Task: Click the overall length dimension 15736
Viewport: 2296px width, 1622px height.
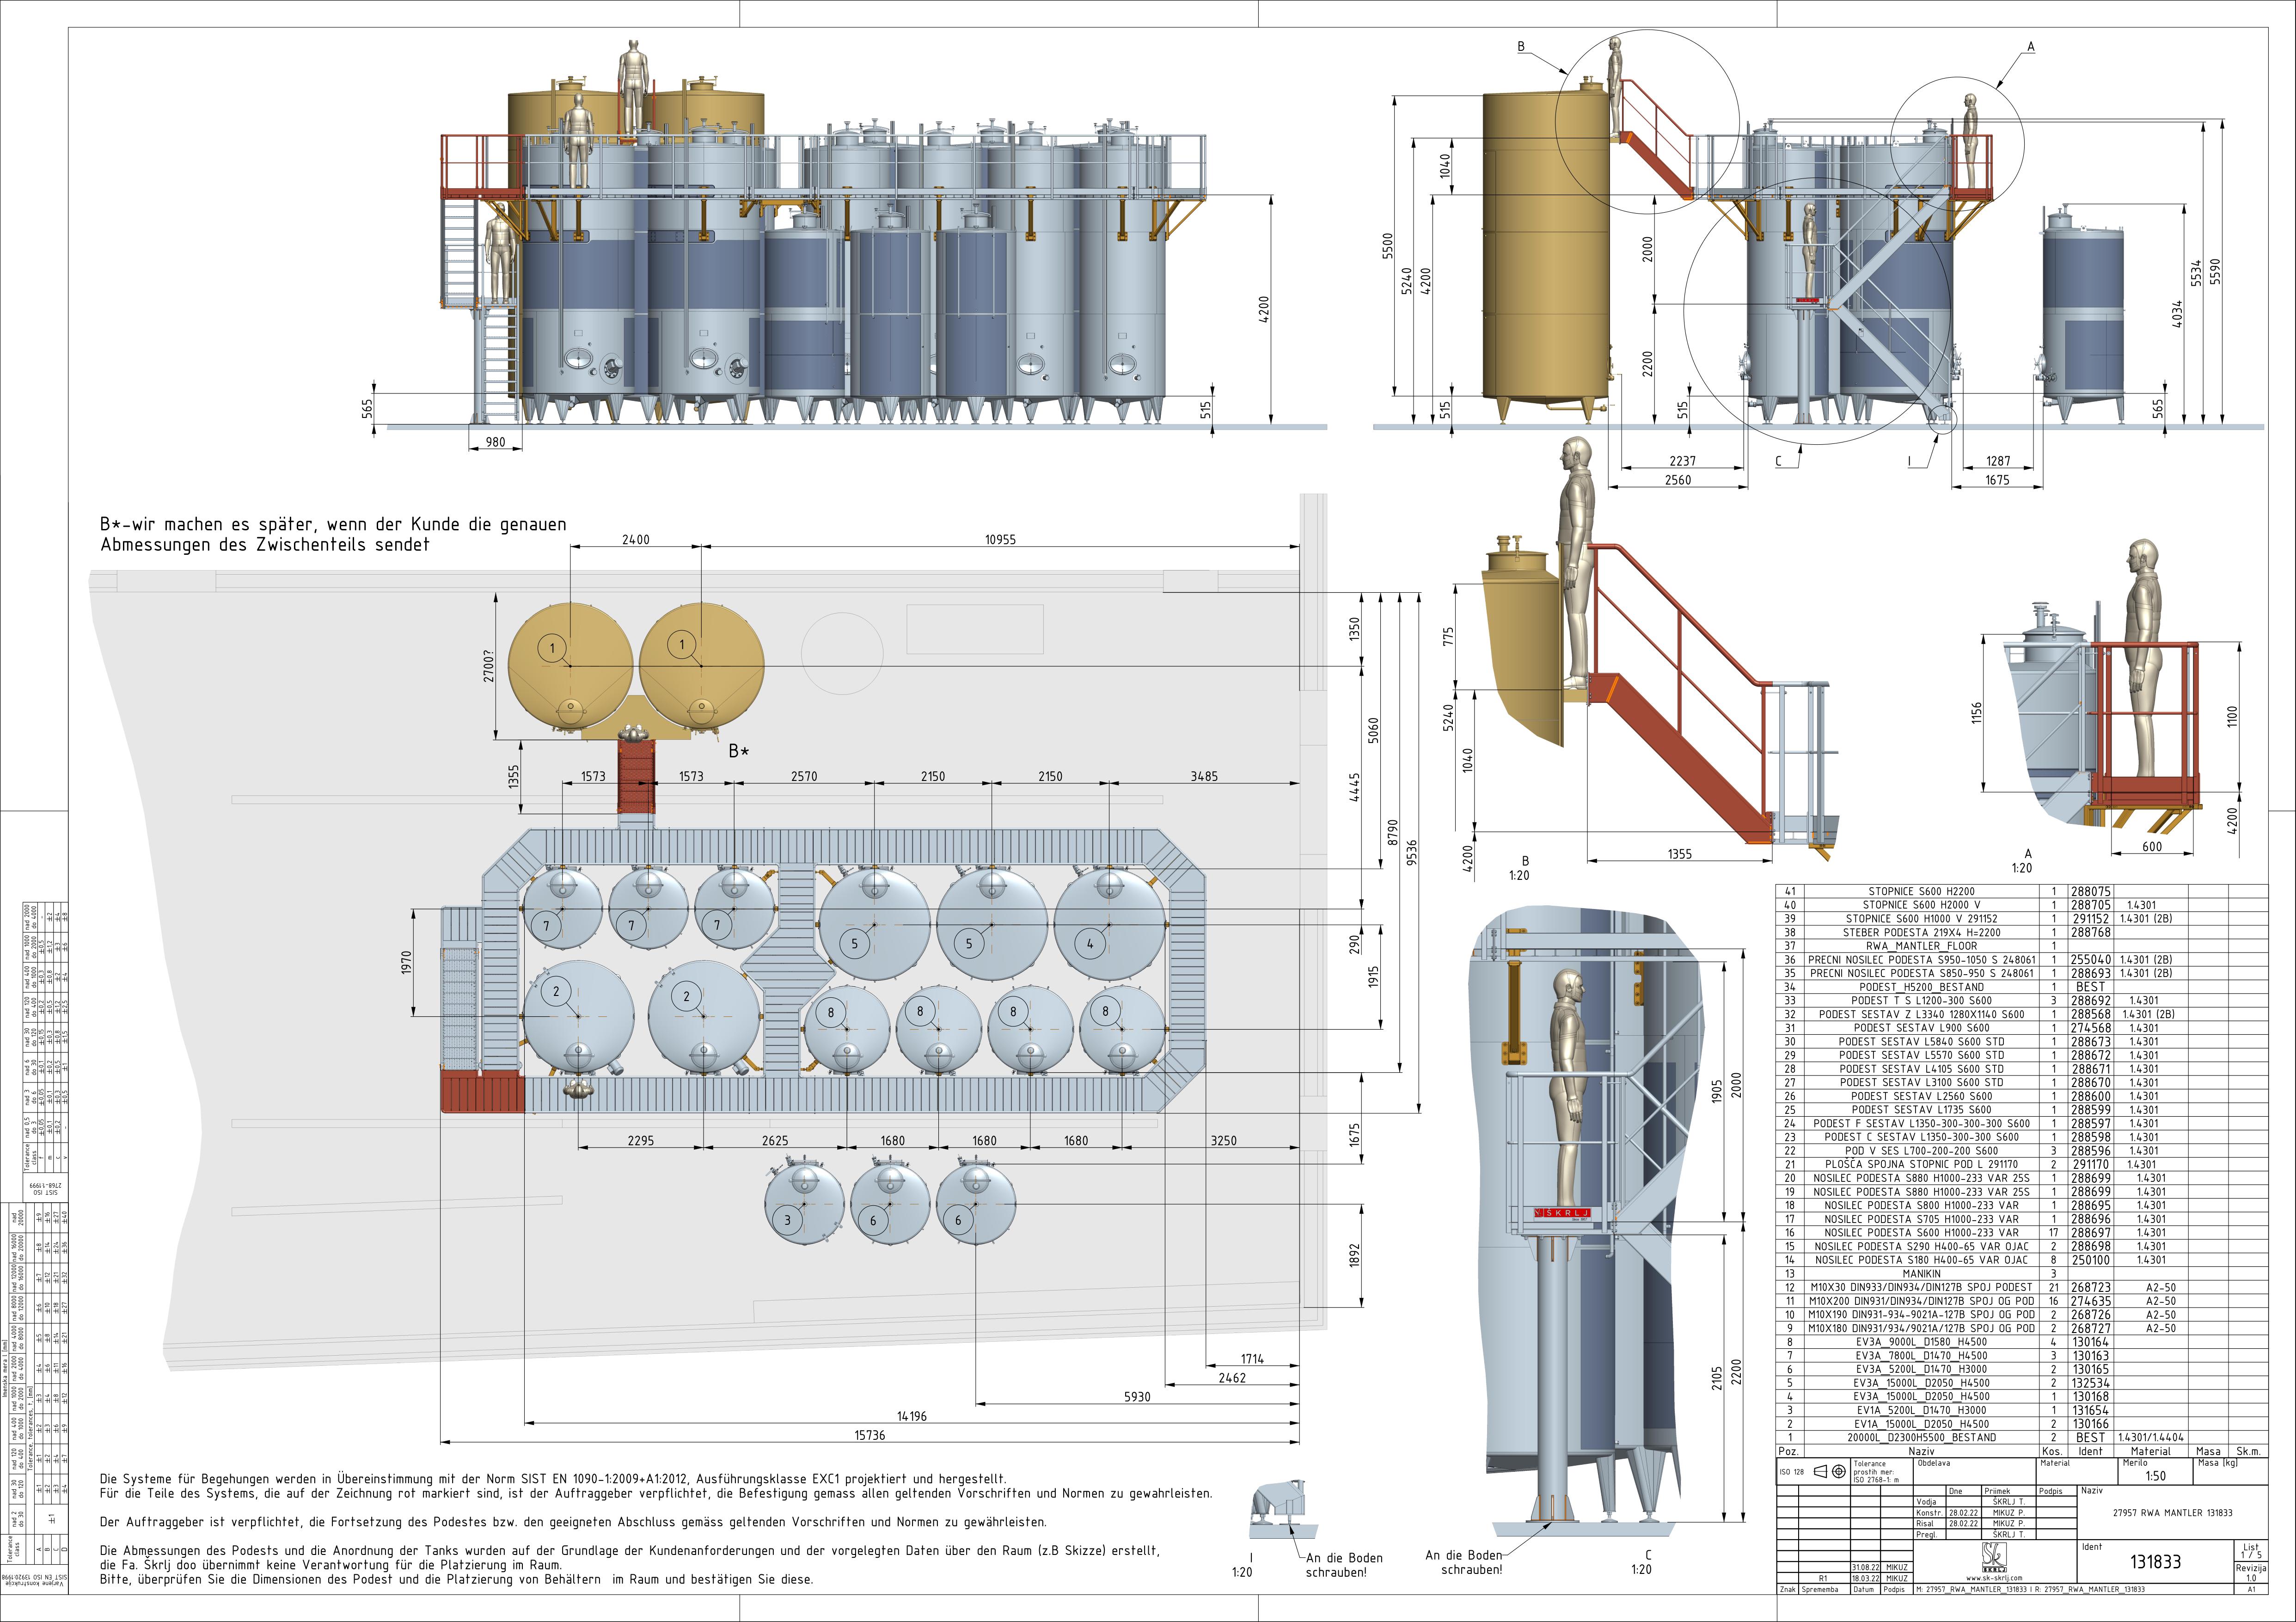Action: [869, 1435]
